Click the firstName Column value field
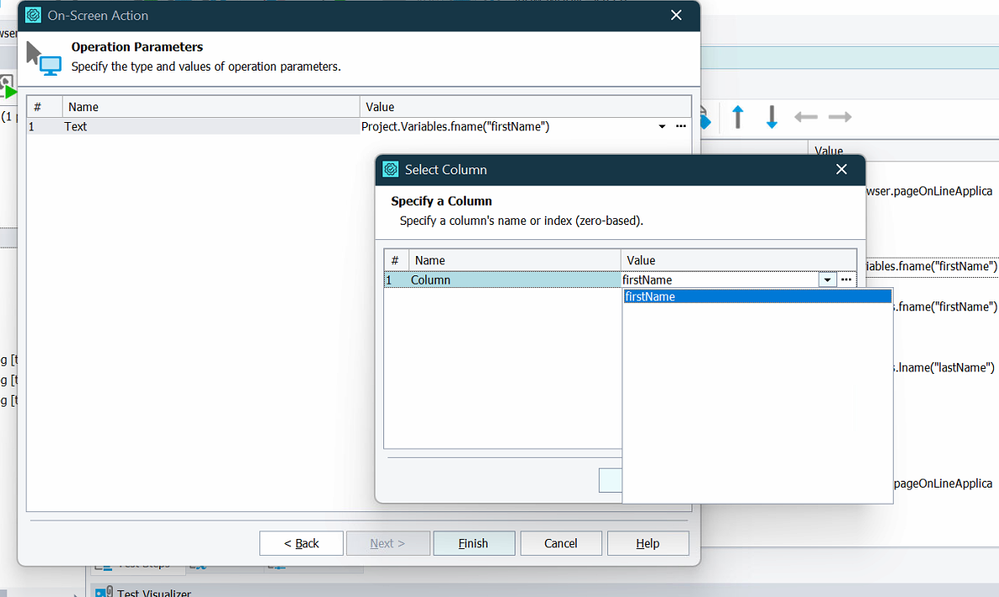This screenshot has width=999, height=597. 718,280
